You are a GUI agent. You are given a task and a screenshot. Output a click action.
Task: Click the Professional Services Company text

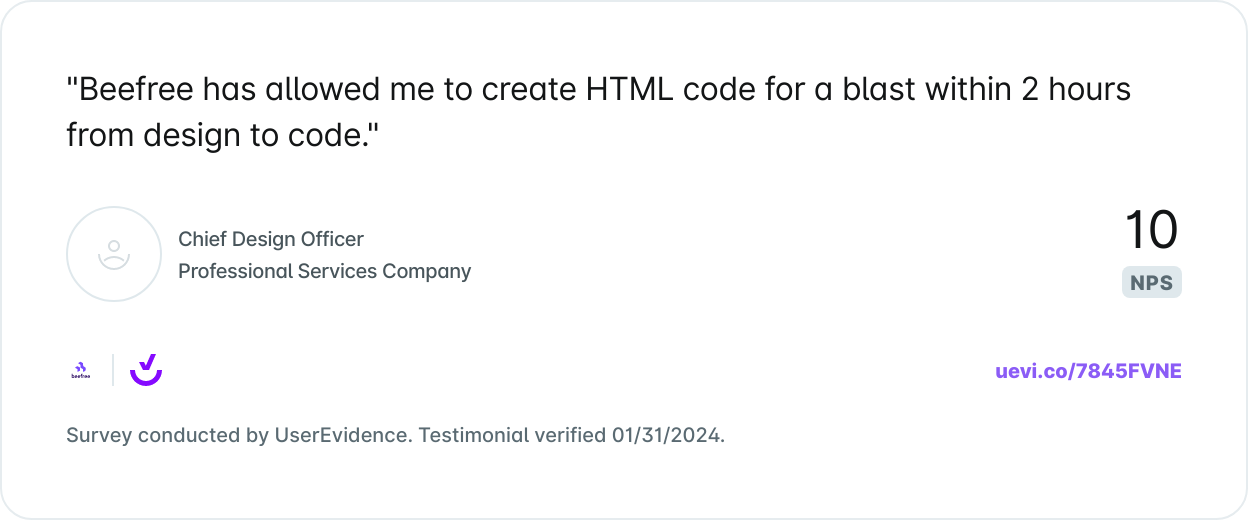point(324,271)
